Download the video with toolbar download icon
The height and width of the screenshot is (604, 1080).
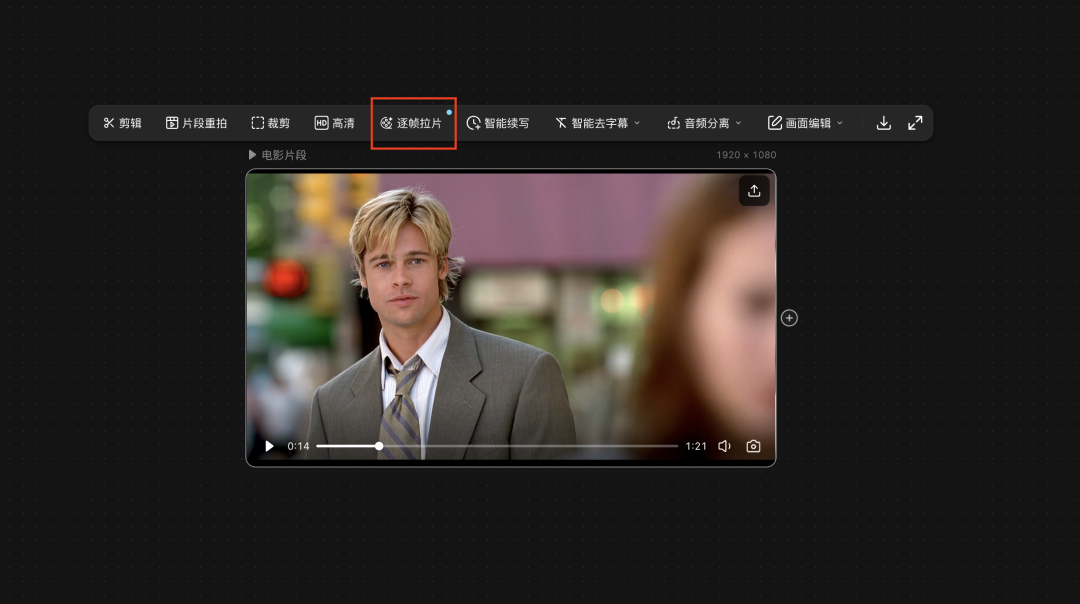coord(884,123)
